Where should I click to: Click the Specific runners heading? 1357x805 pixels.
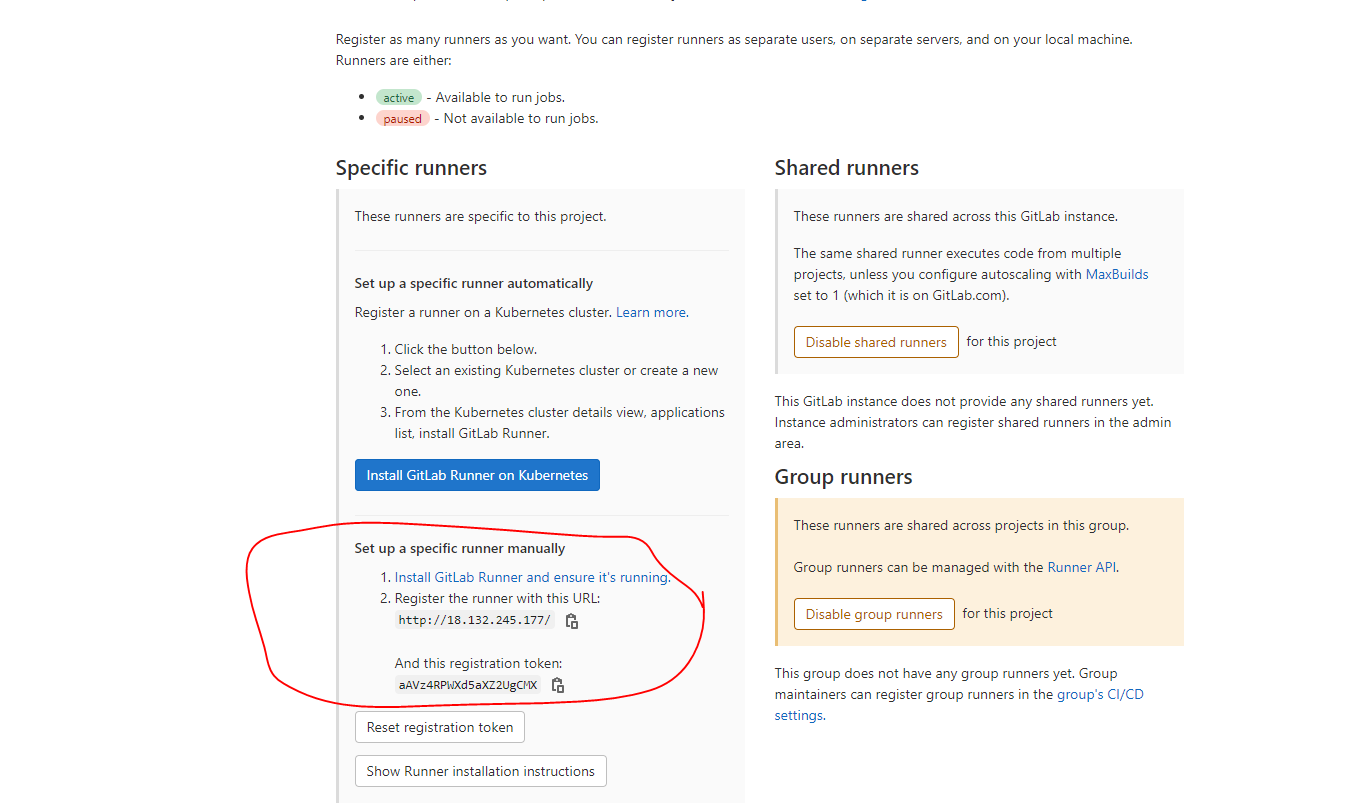(x=411, y=168)
